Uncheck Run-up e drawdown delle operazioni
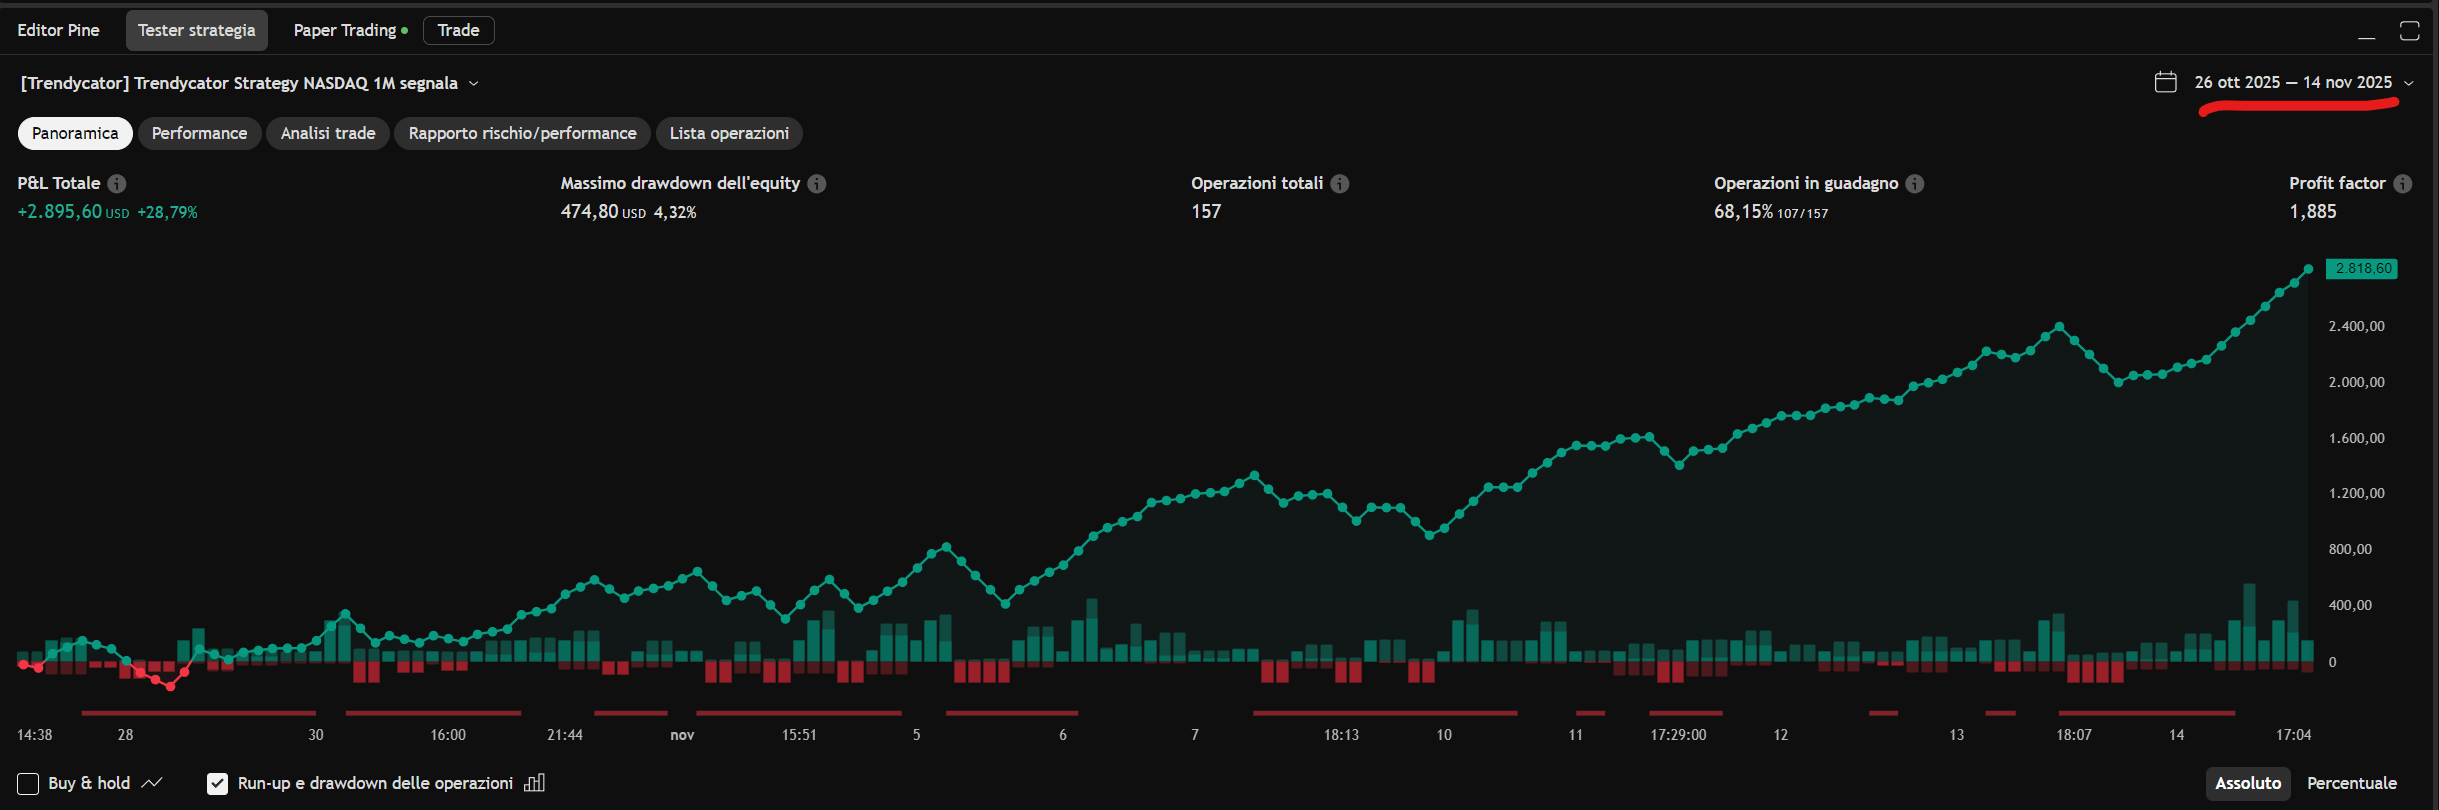This screenshot has height=810, width=2439. pos(217,784)
